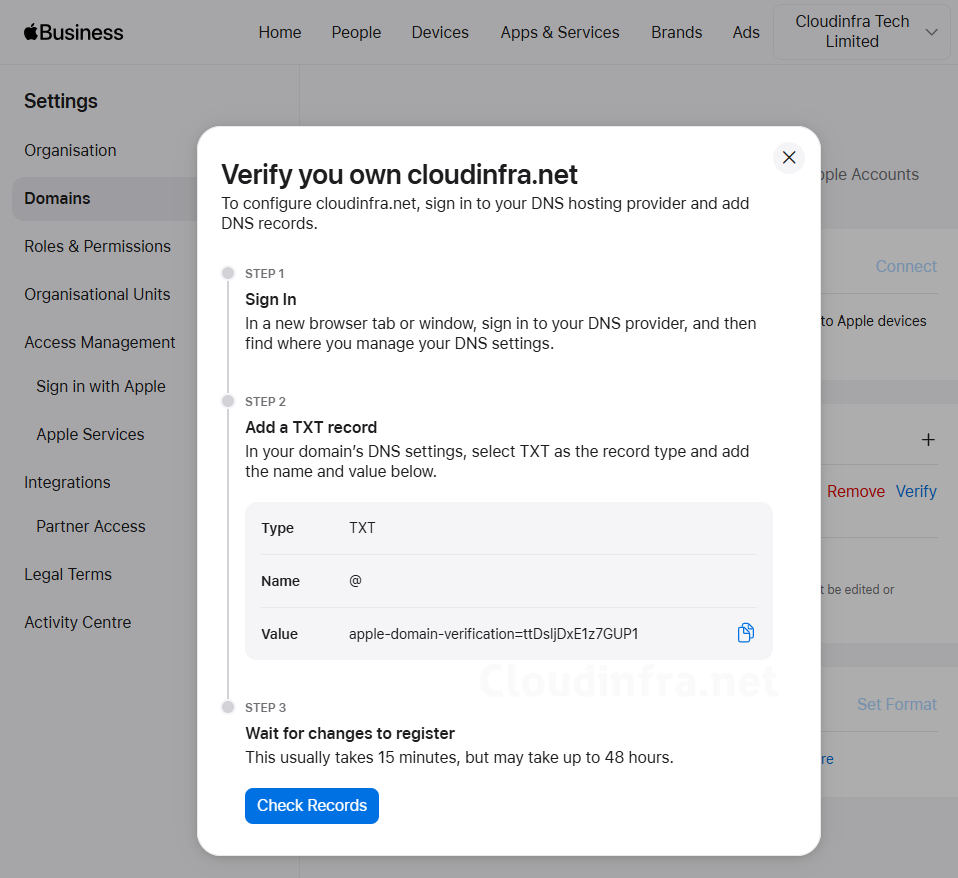Open Access Management settings
The height and width of the screenshot is (878, 958).
click(x=100, y=342)
